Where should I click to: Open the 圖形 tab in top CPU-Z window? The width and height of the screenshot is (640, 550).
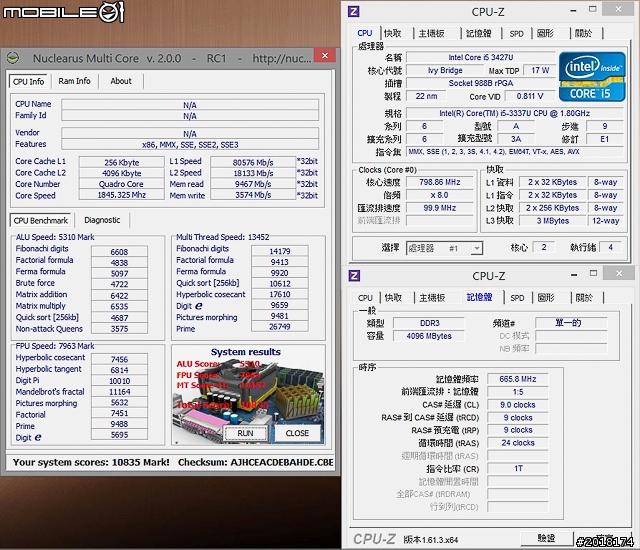[x=545, y=33]
